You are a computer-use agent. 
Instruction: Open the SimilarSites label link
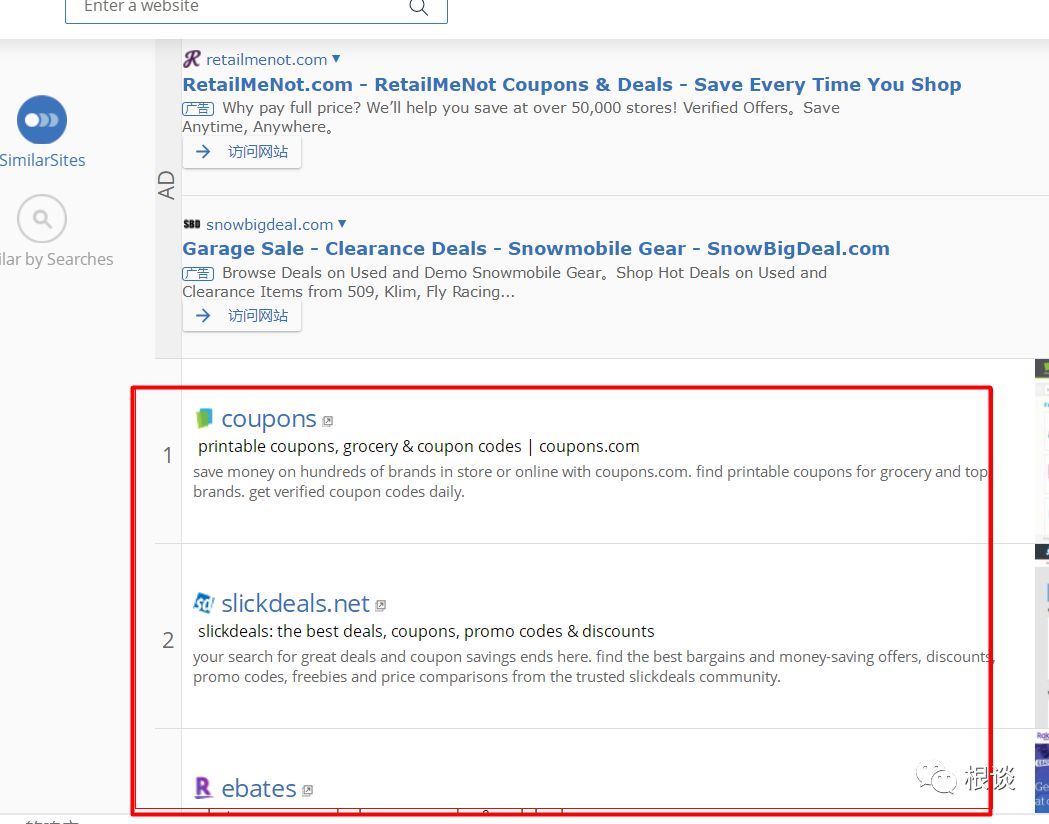tap(42, 161)
